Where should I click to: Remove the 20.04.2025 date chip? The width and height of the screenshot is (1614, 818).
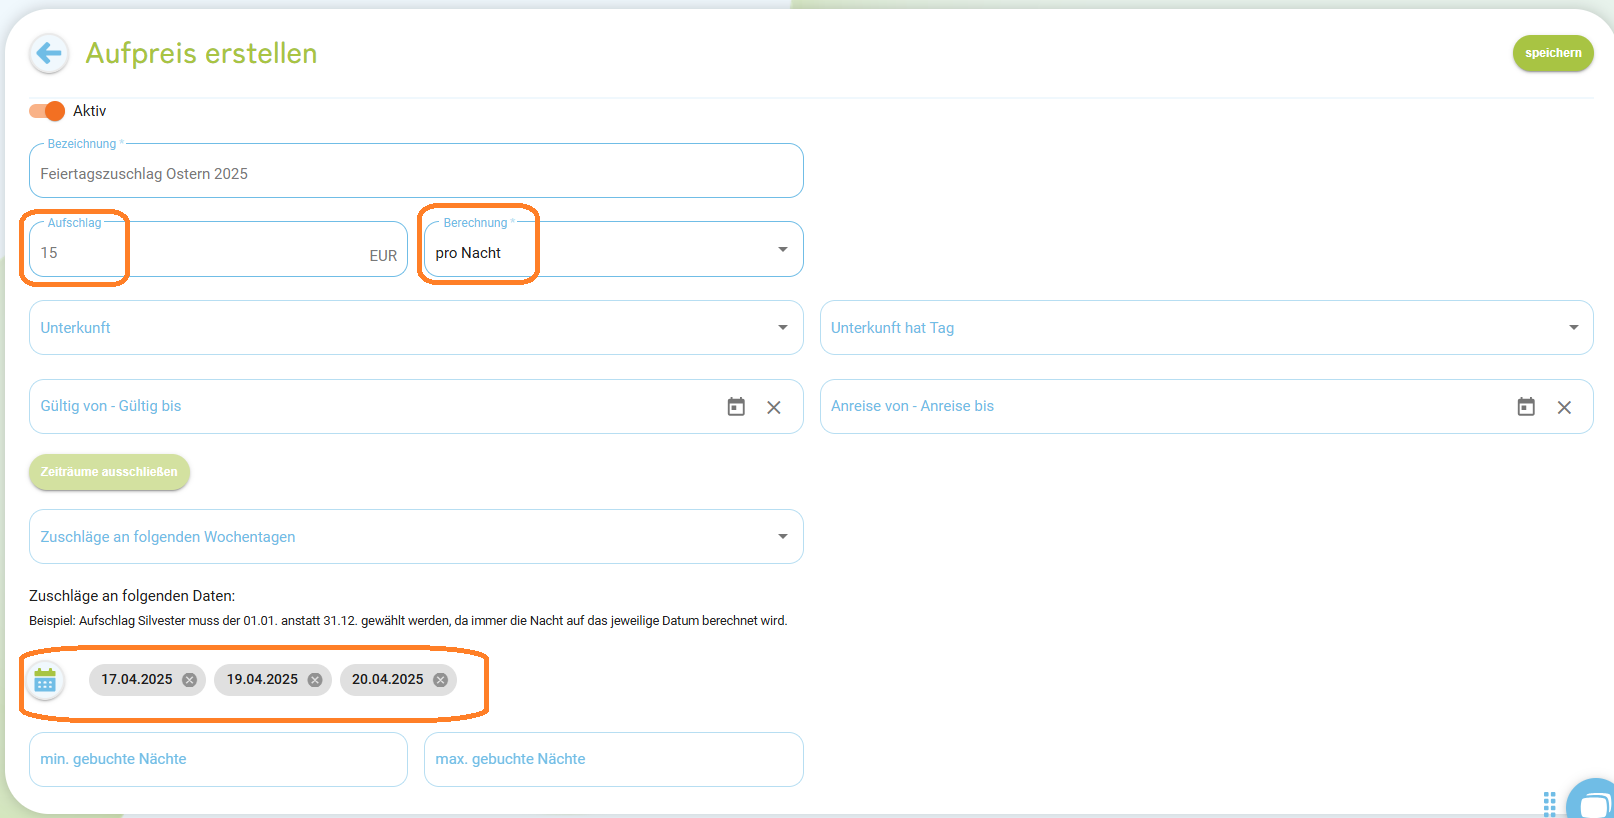click(x=440, y=680)
